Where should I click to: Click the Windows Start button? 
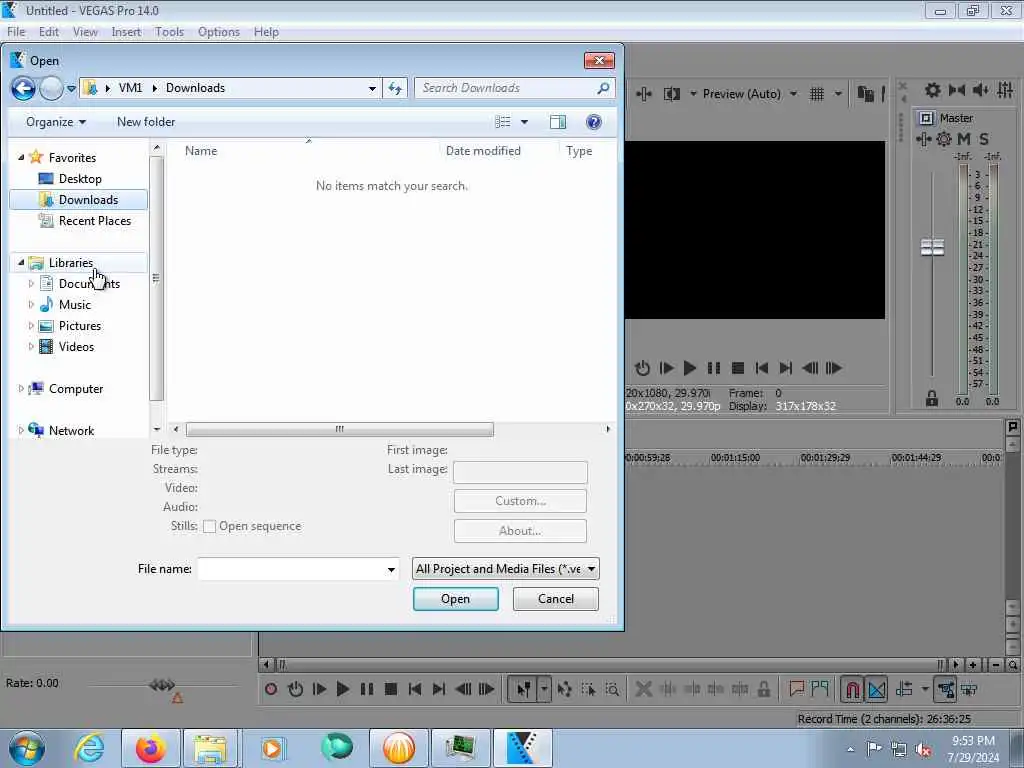(x=27, y=748)
